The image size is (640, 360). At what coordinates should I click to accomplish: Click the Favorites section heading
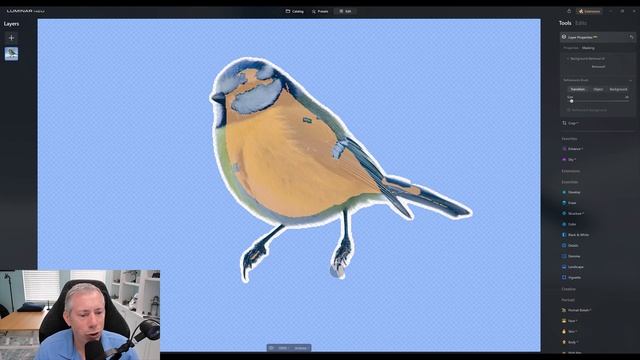[569, 139]
